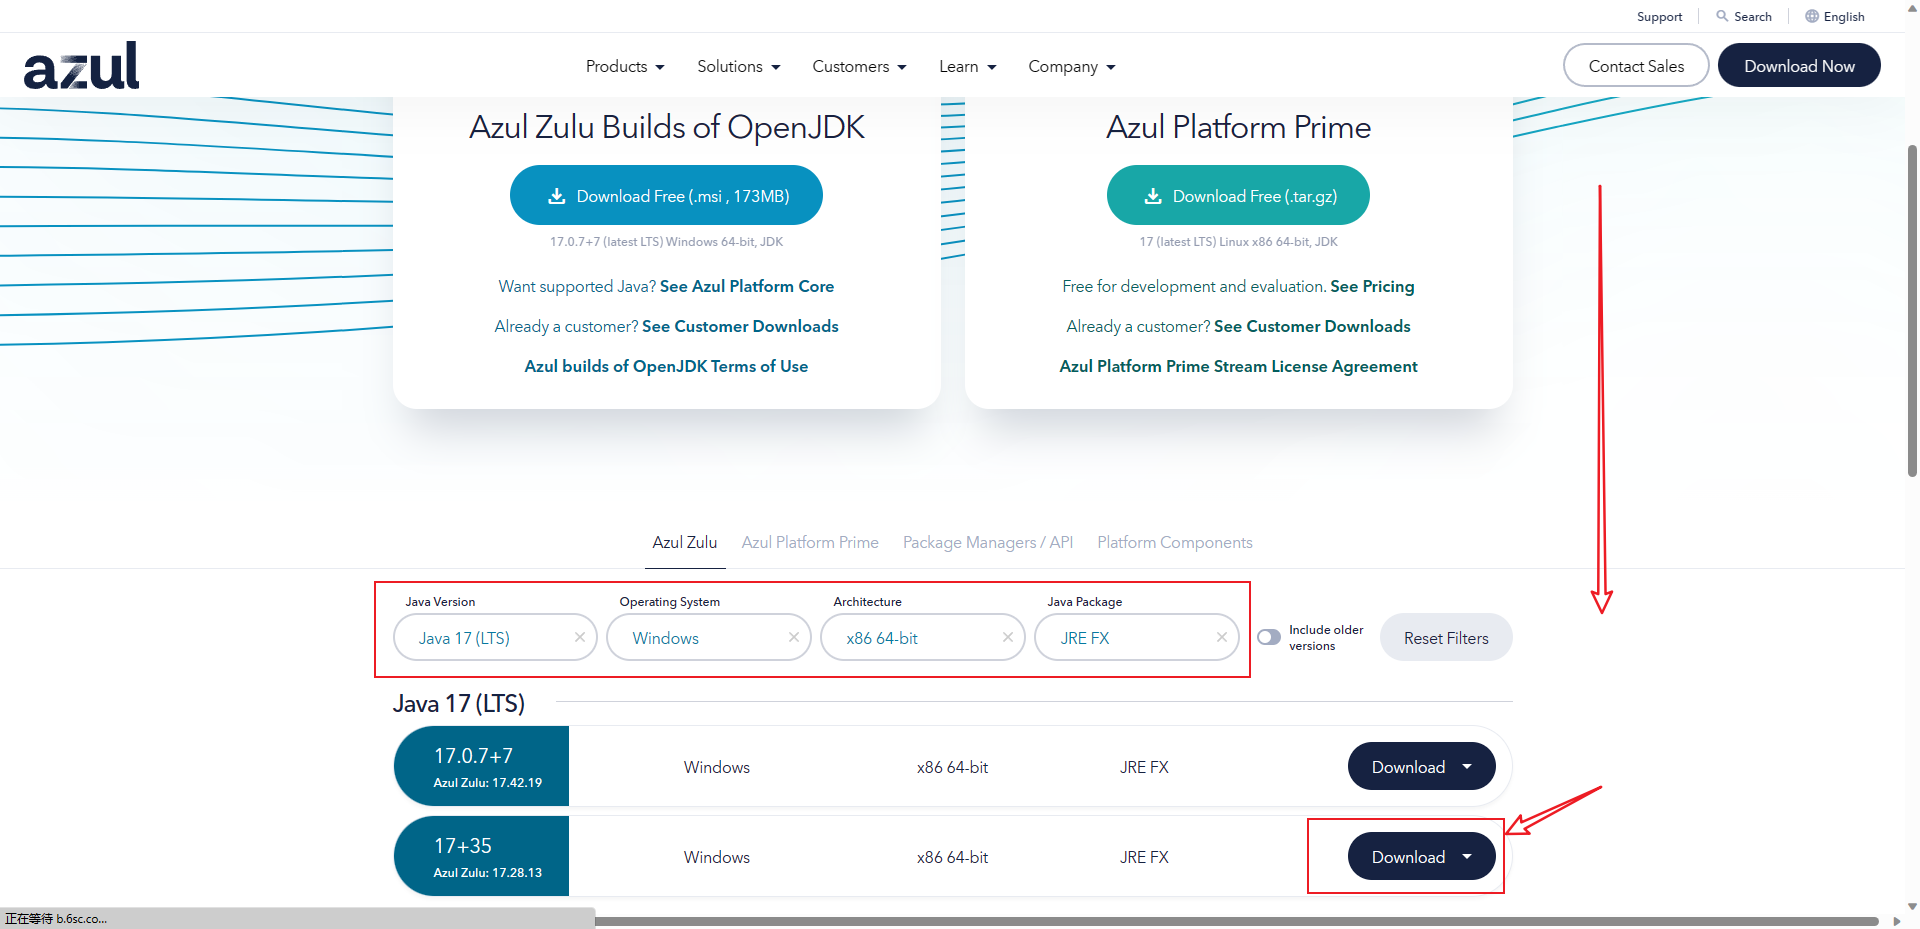
Task: Click Download Free (.msi, 173MB) button
Action: pyautogui.click(x=666, y=195)
